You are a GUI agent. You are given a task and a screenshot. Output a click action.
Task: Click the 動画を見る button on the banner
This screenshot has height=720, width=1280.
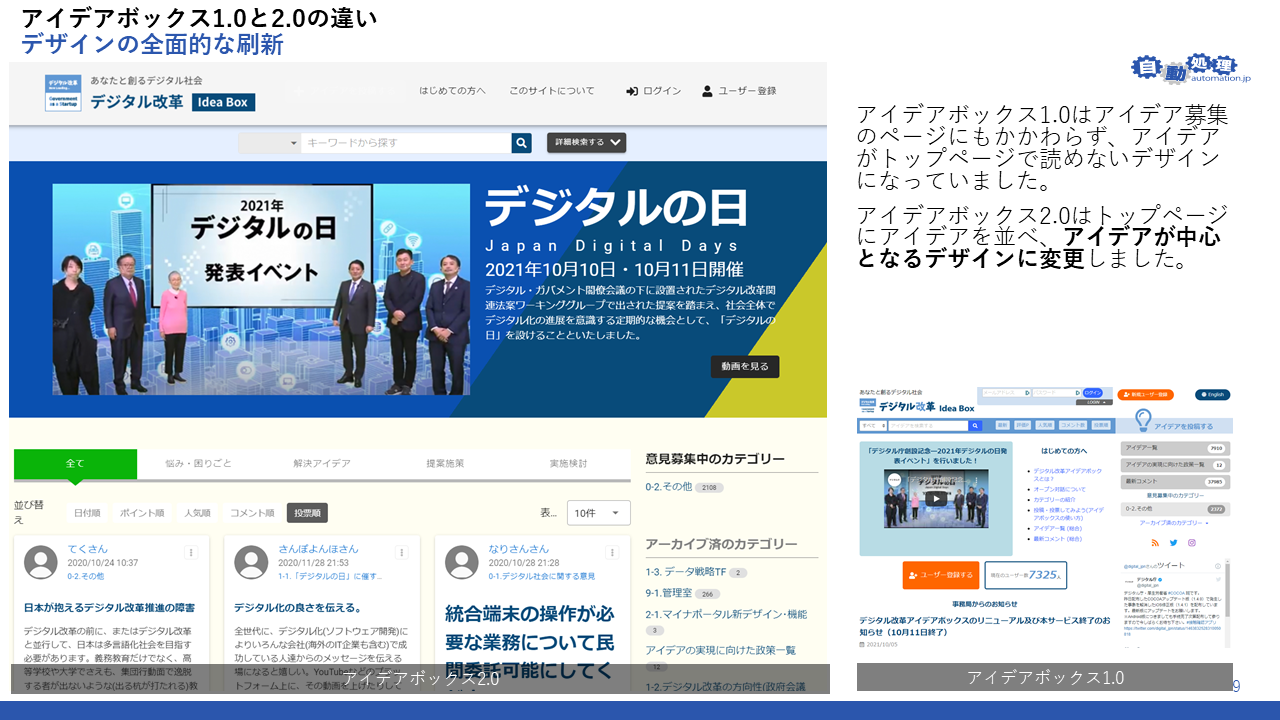tap(745, 367)
